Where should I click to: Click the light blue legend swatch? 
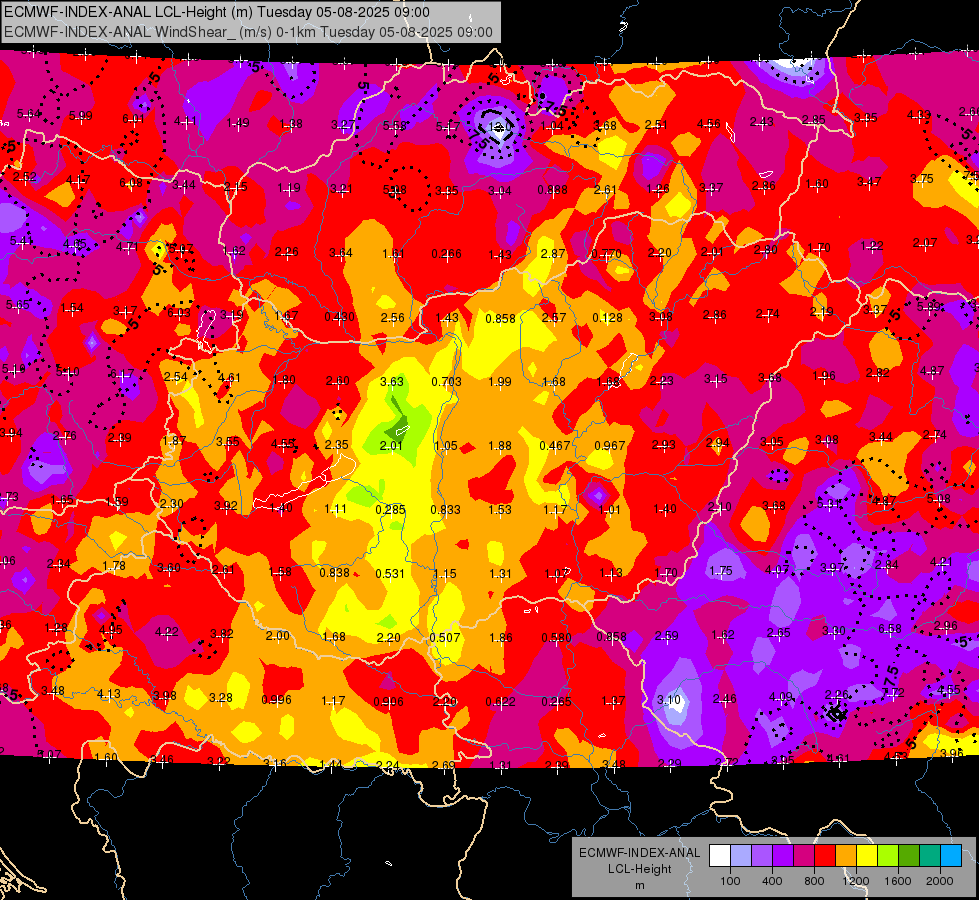click(741, 856)
